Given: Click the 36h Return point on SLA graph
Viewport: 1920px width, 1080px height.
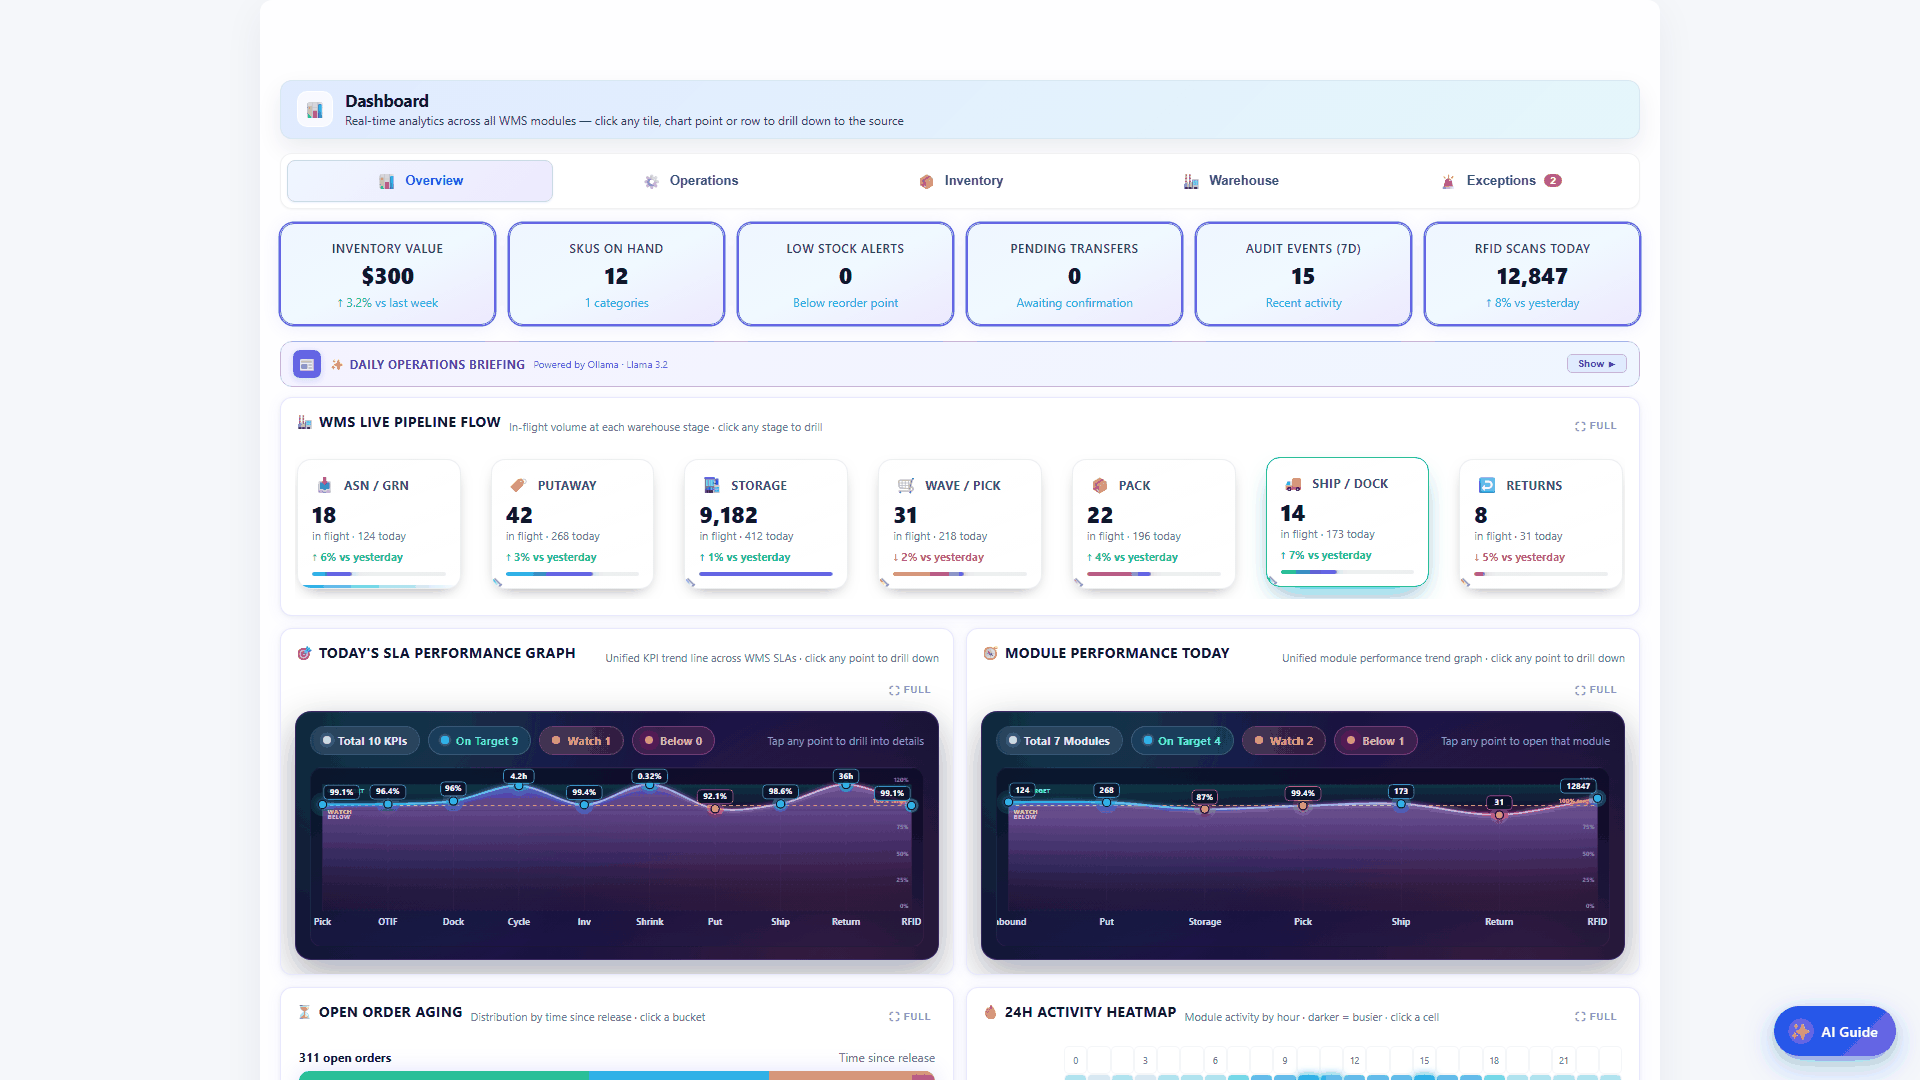Looking at the screenshot, I should (x=846, y=787).
